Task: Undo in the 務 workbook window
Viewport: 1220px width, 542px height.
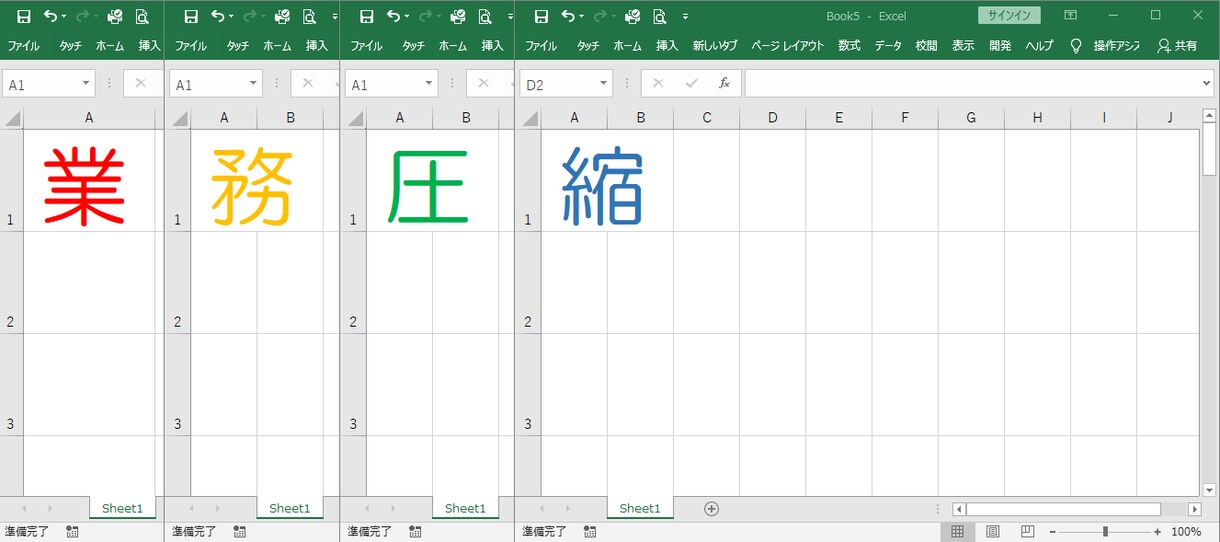Action: click(x=218, y=16)
